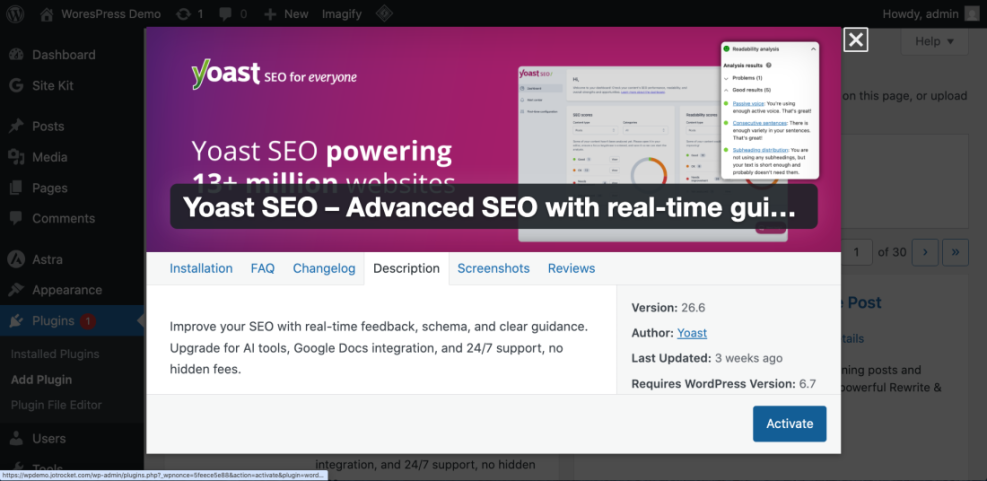The width and height of the screenshot is (987, 481).
Task: Go to next page of plugins
Action: point(925,252)
